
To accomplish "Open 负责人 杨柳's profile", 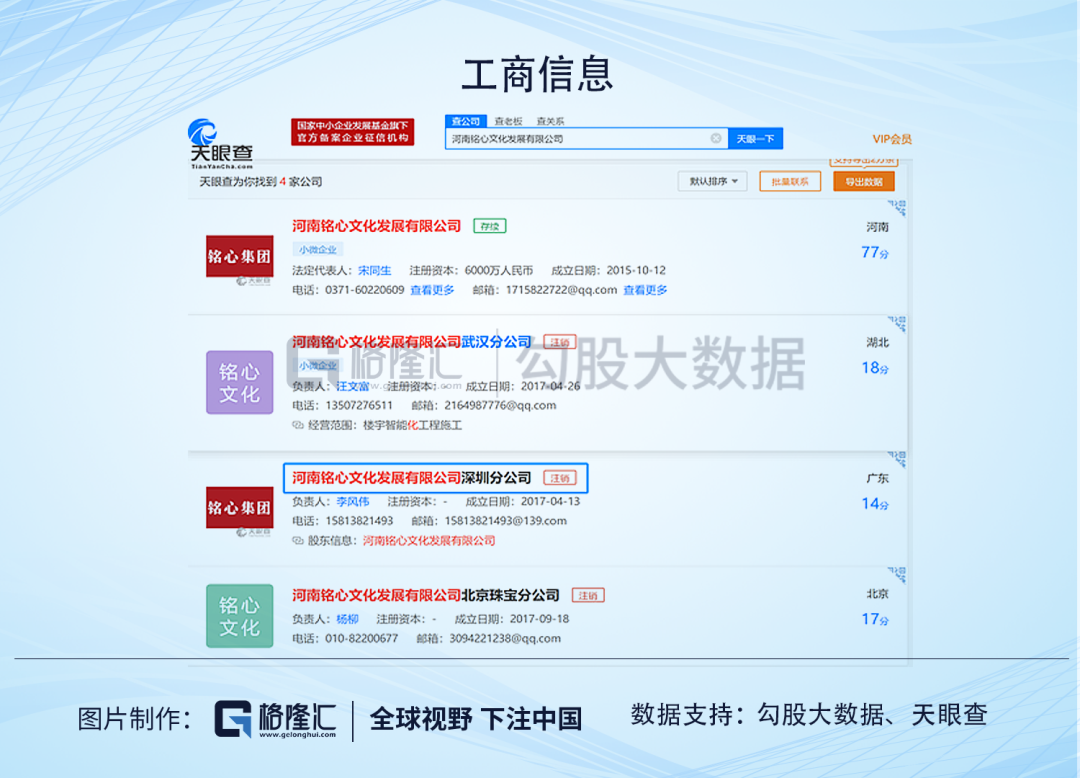I will tap(347, 619).
